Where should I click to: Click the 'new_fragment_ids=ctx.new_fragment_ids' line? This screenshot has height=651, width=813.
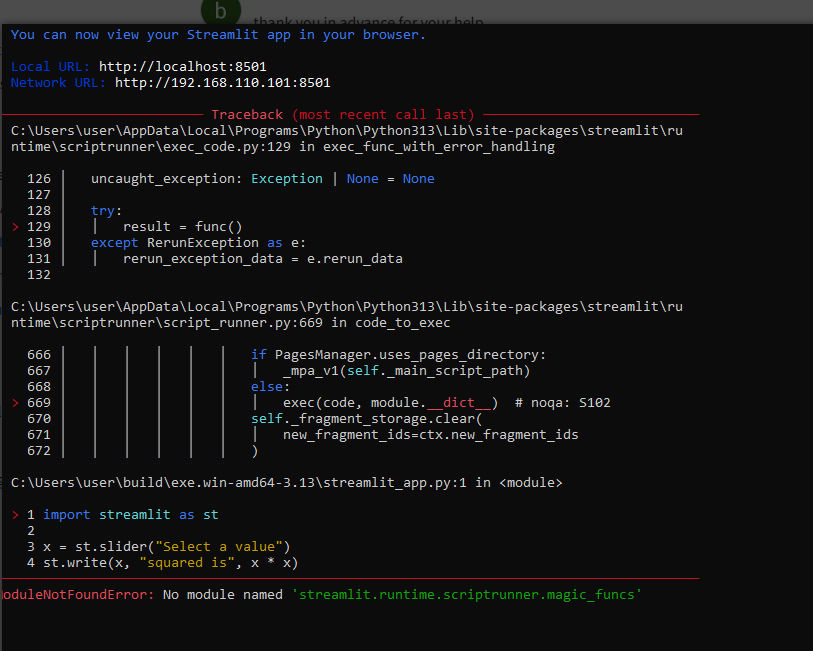pos(430,435)
